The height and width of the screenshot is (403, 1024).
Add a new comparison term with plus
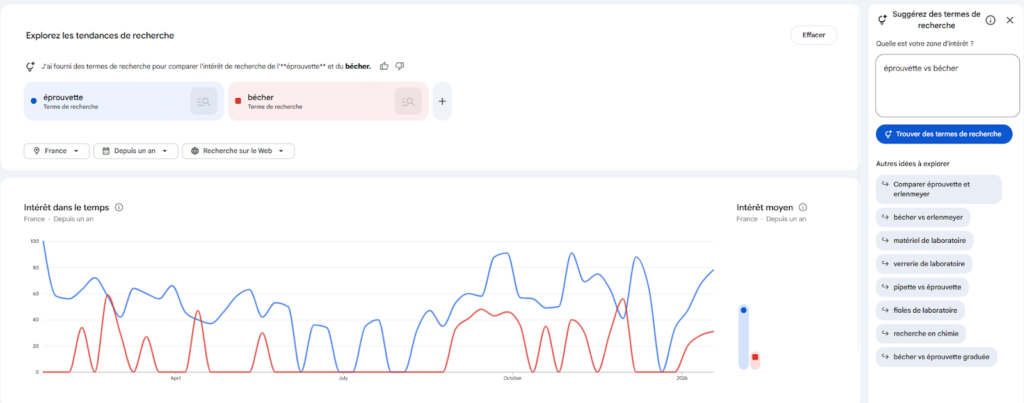click(442, 101)
